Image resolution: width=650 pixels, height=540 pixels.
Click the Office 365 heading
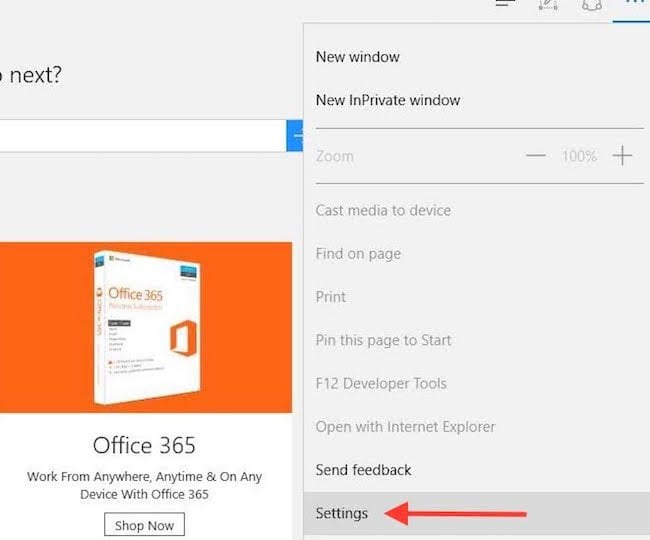click(144, 446)
